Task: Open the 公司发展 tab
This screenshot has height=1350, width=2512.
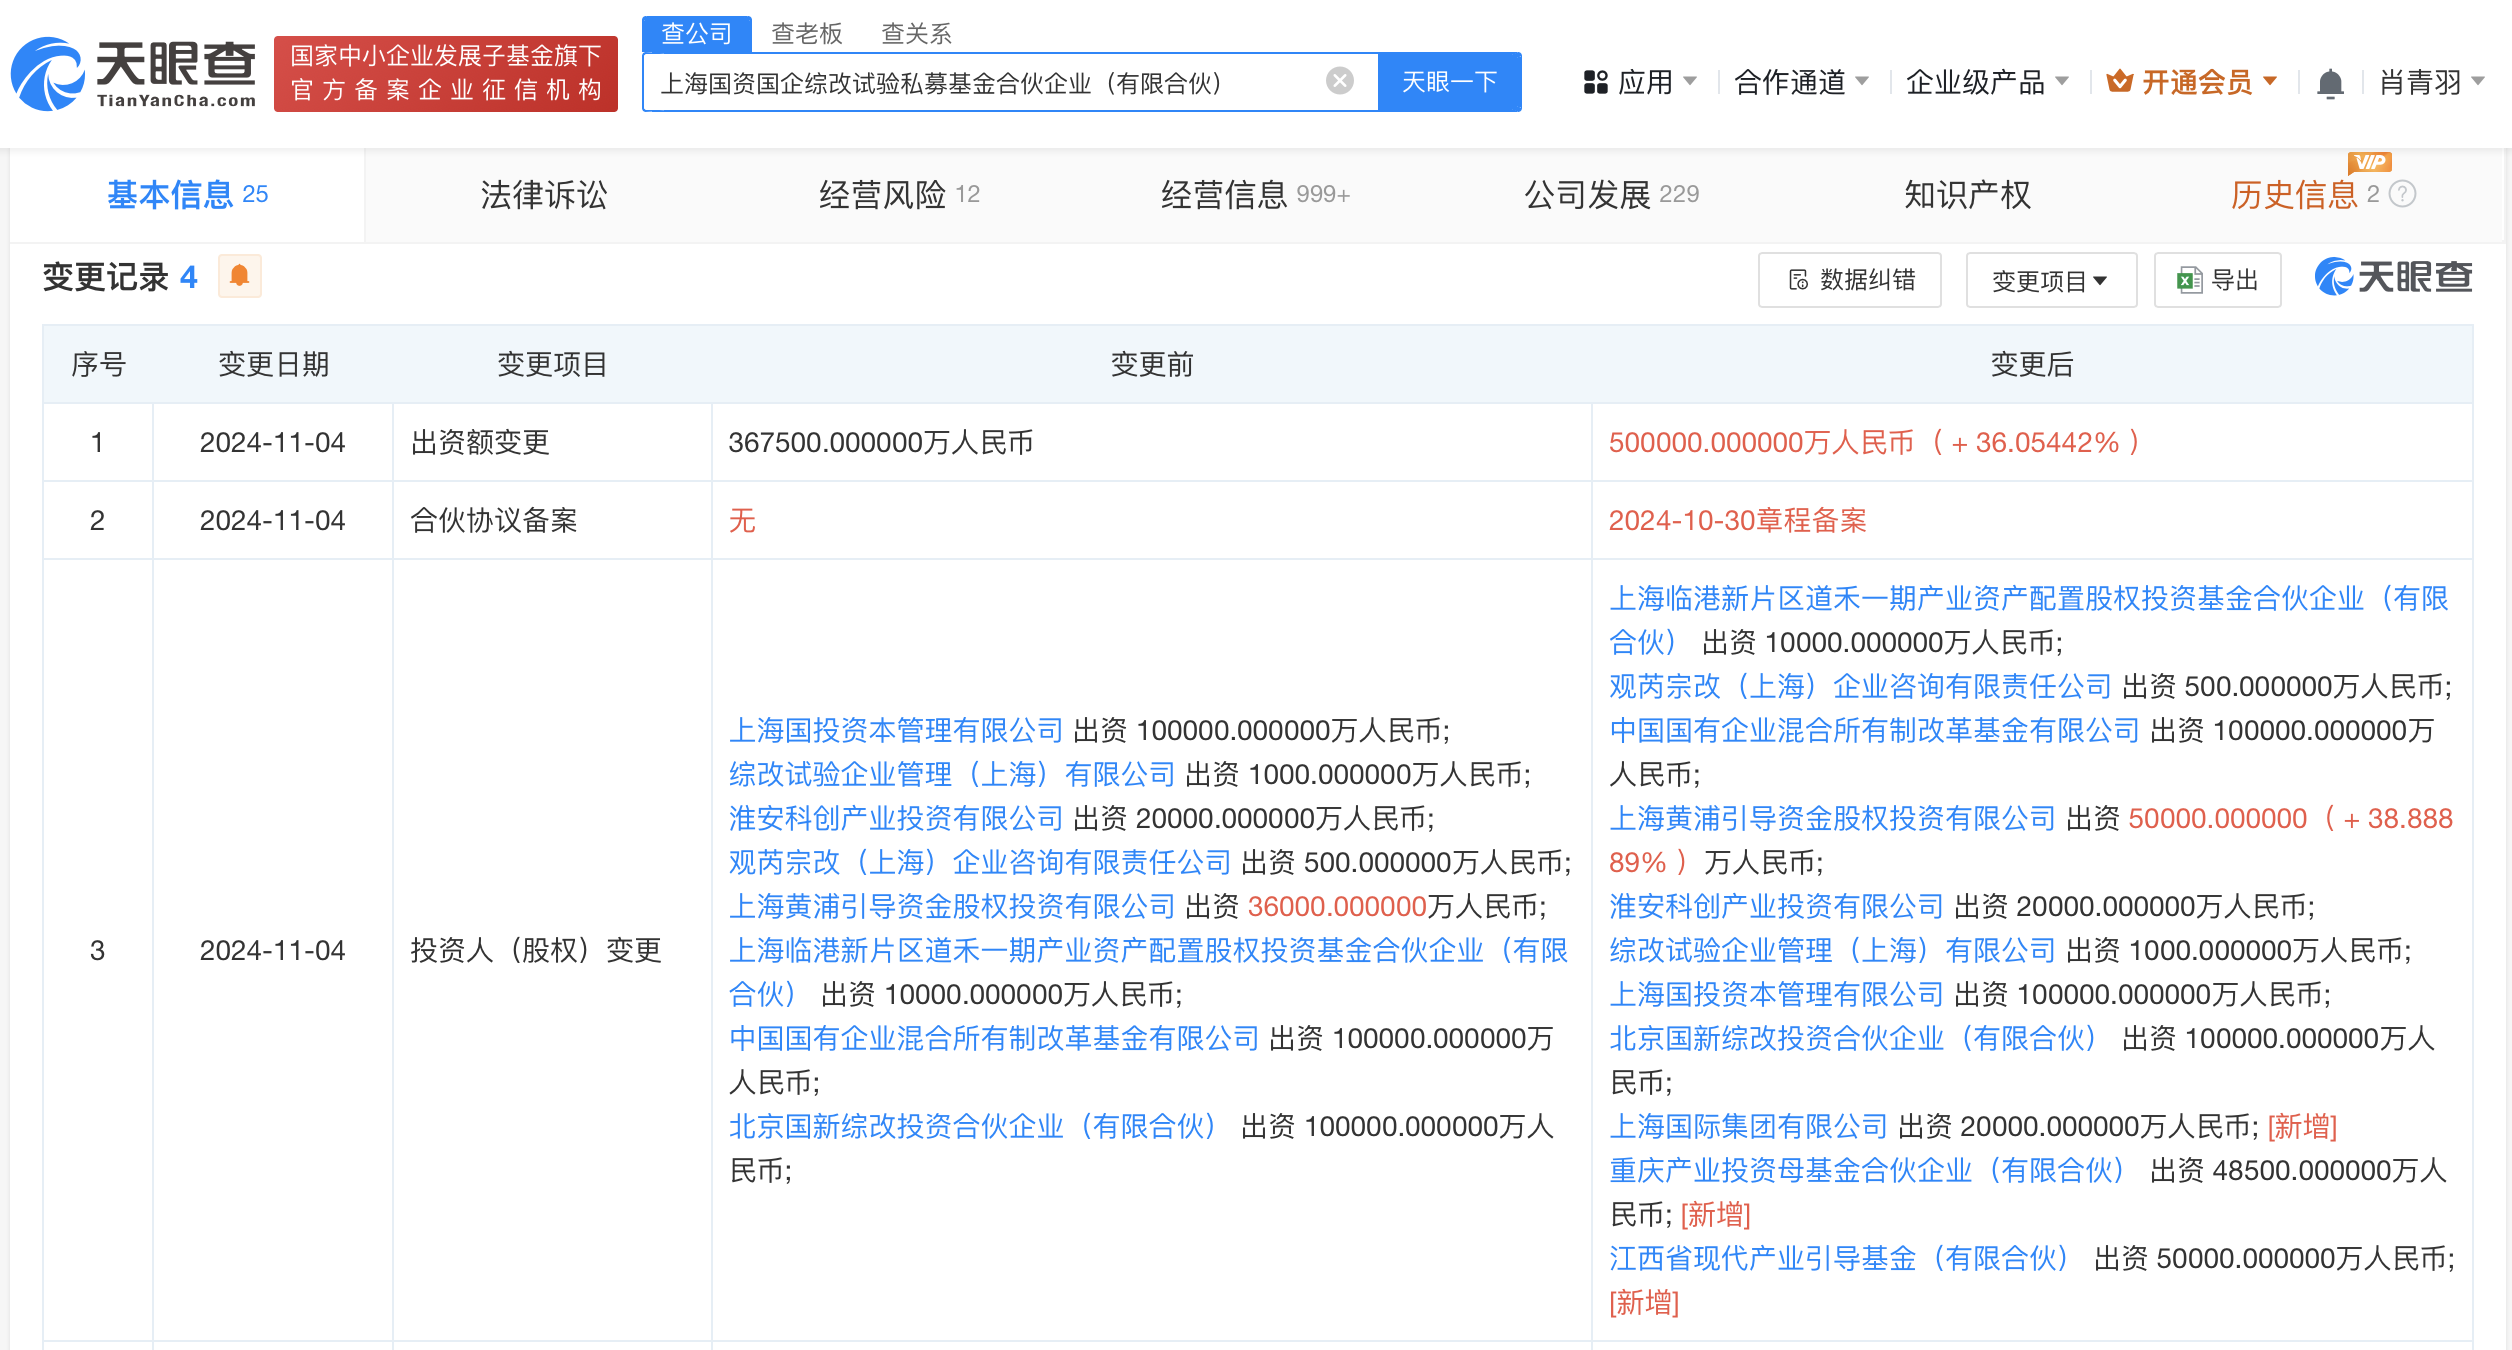Action: tap(1611, 195)
